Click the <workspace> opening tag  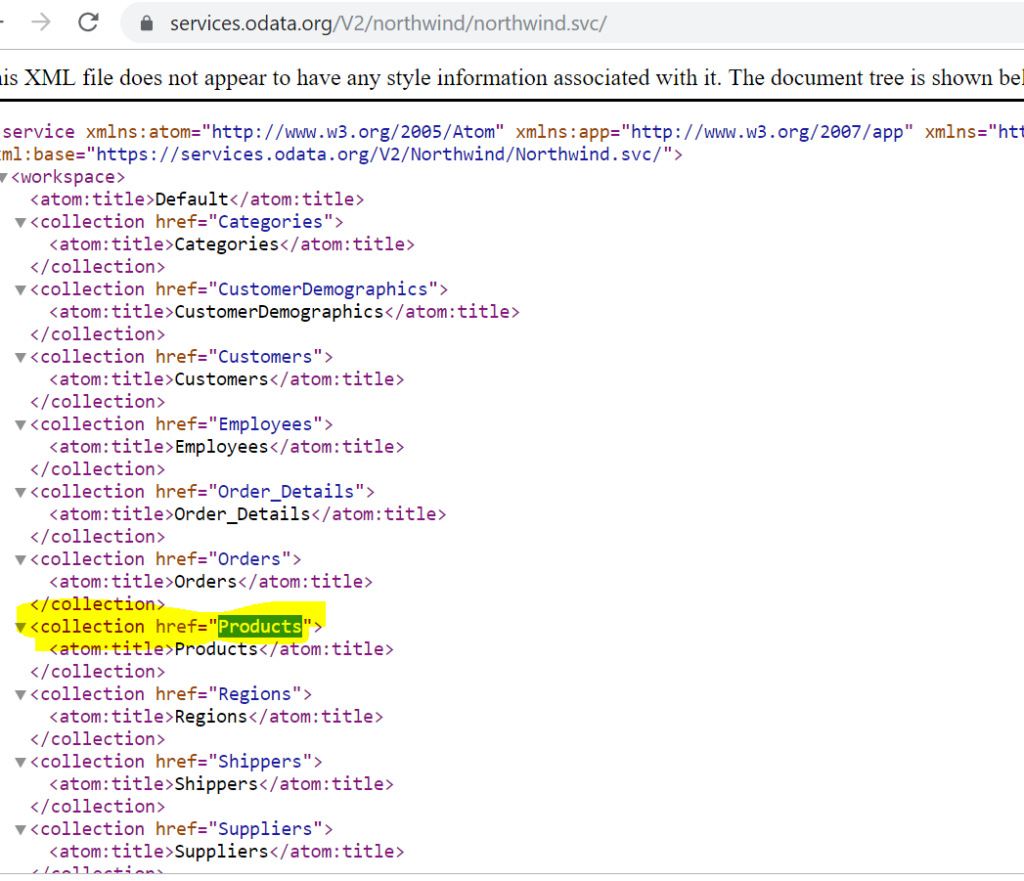pyautogui.click(x=68, y=177)
